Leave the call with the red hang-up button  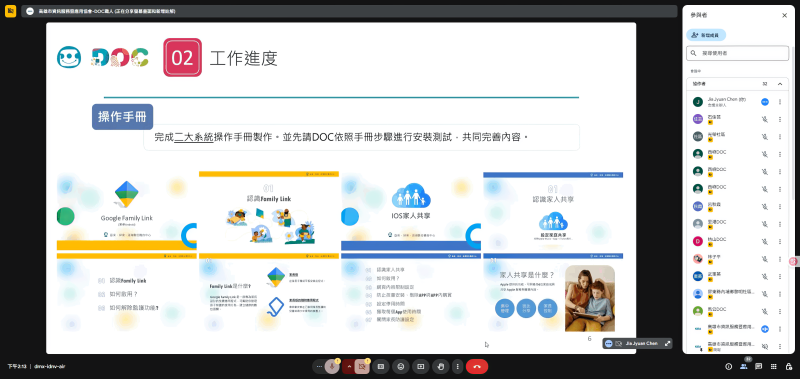click(477, 366)
